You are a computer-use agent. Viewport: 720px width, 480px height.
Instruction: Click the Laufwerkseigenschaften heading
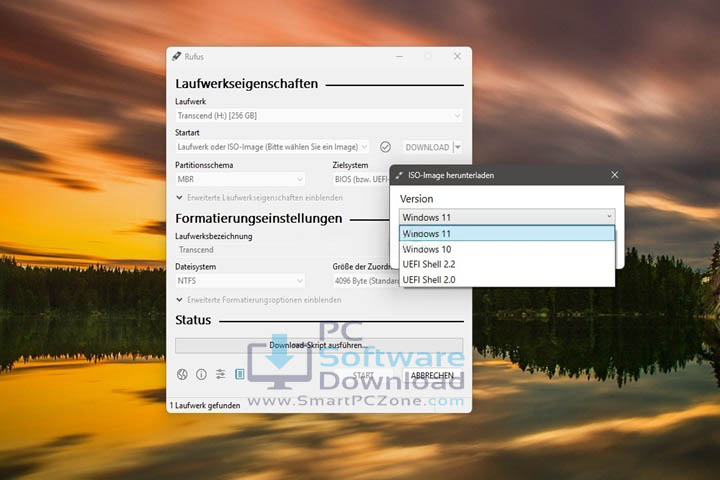[247, 84]
